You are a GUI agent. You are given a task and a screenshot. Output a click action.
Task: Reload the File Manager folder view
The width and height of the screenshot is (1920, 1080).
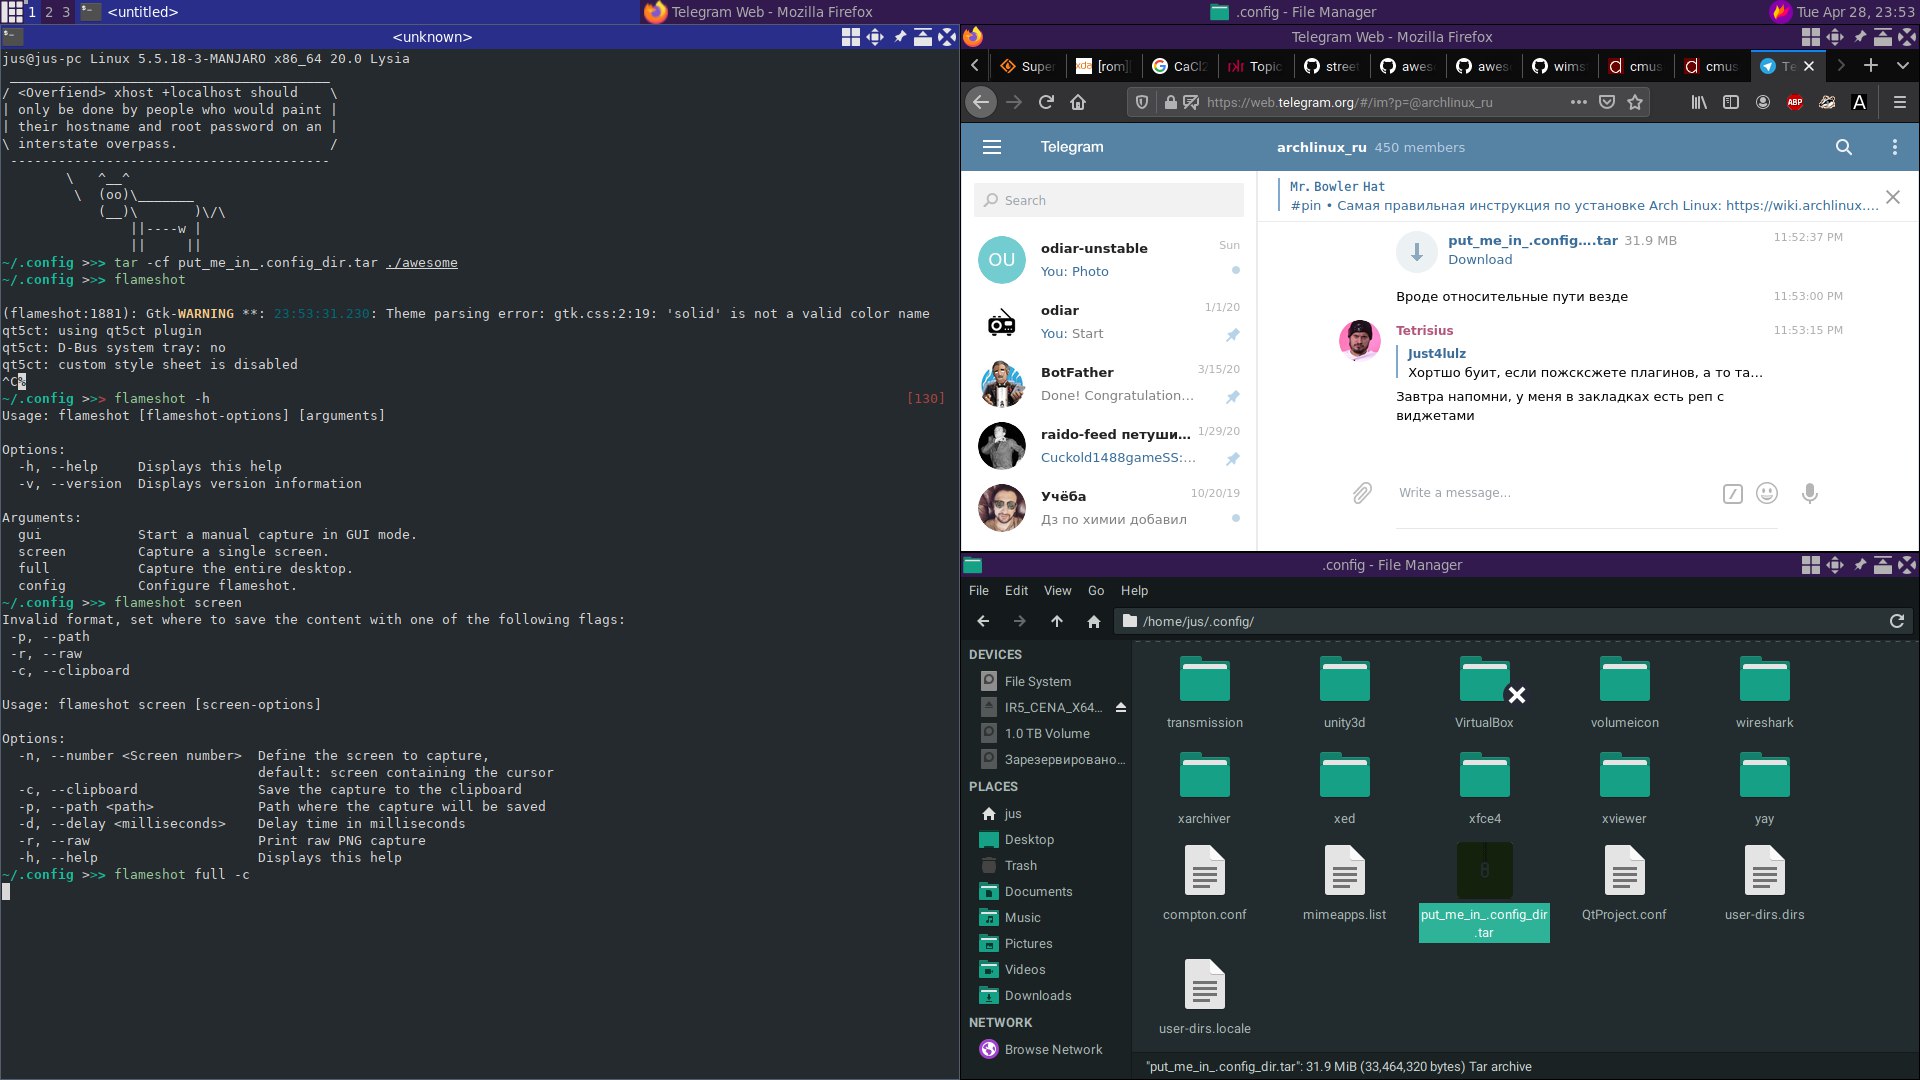pos(1896,621)
